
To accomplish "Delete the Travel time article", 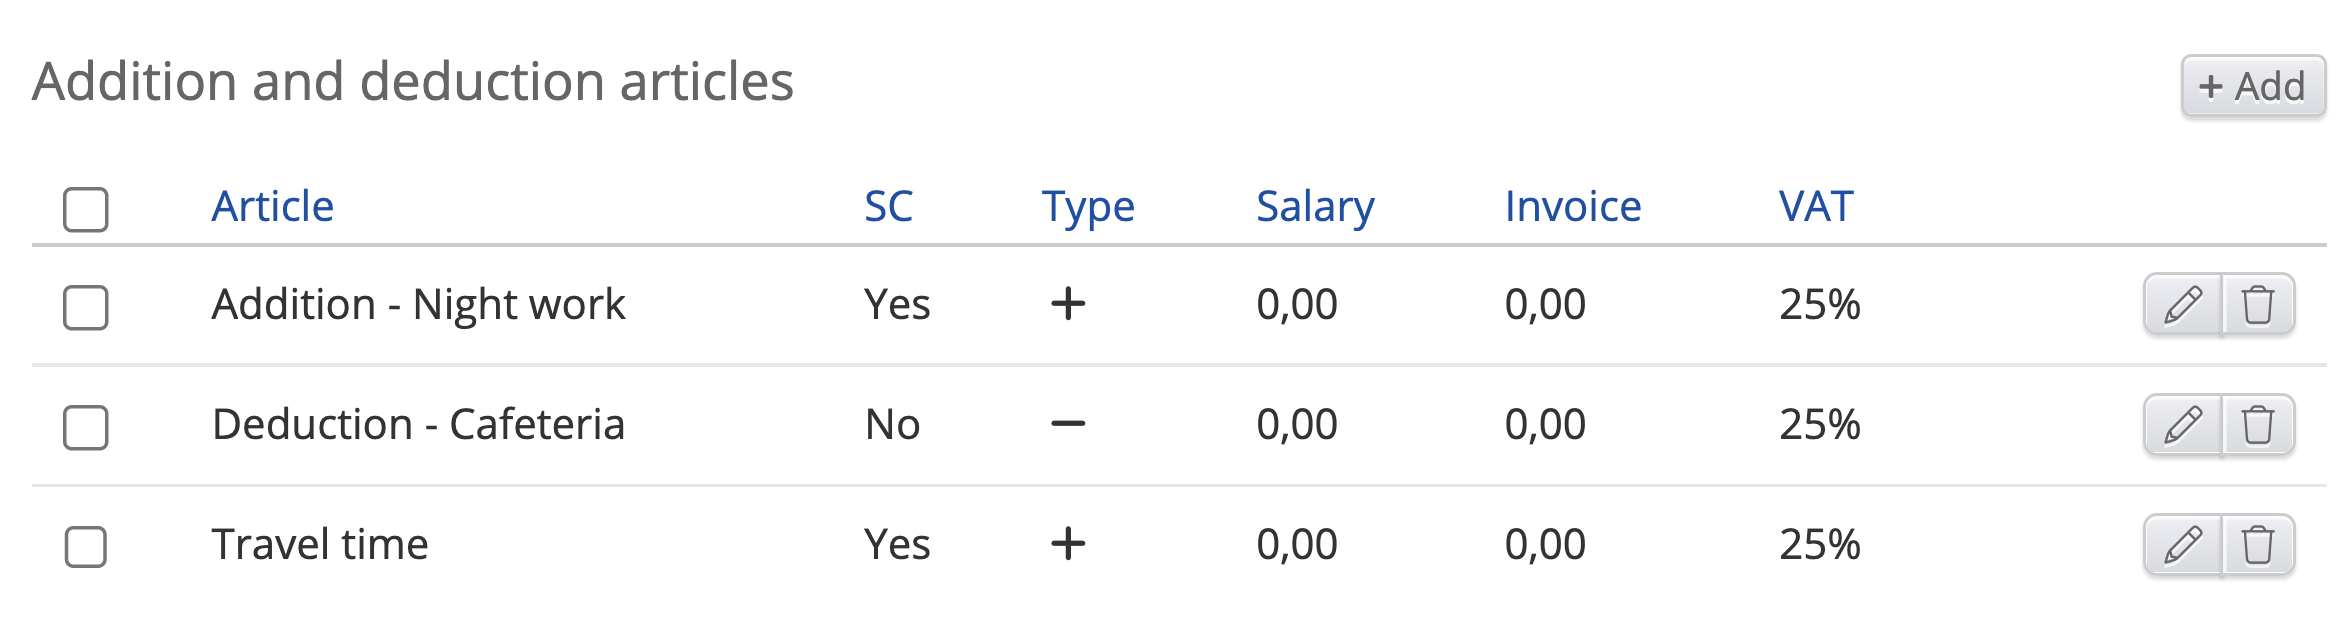I will click(2258, 545).
